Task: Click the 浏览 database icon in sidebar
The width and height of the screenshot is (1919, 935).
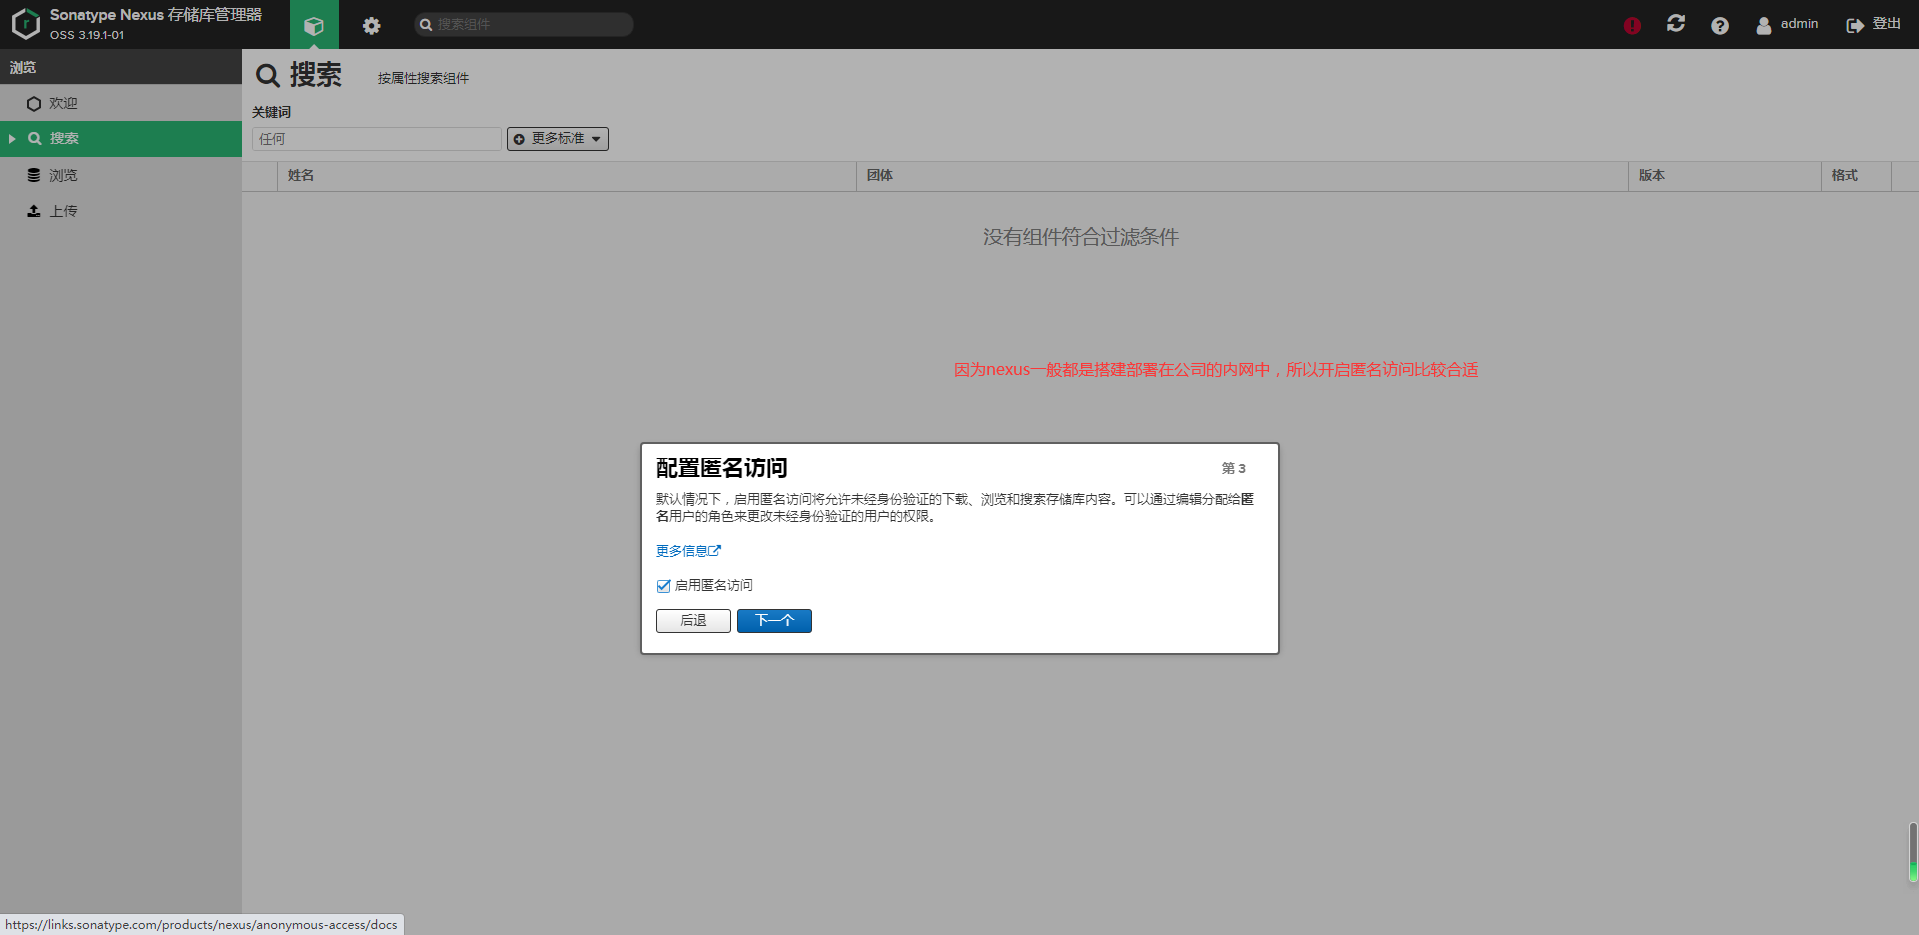Action: [34, 175]
